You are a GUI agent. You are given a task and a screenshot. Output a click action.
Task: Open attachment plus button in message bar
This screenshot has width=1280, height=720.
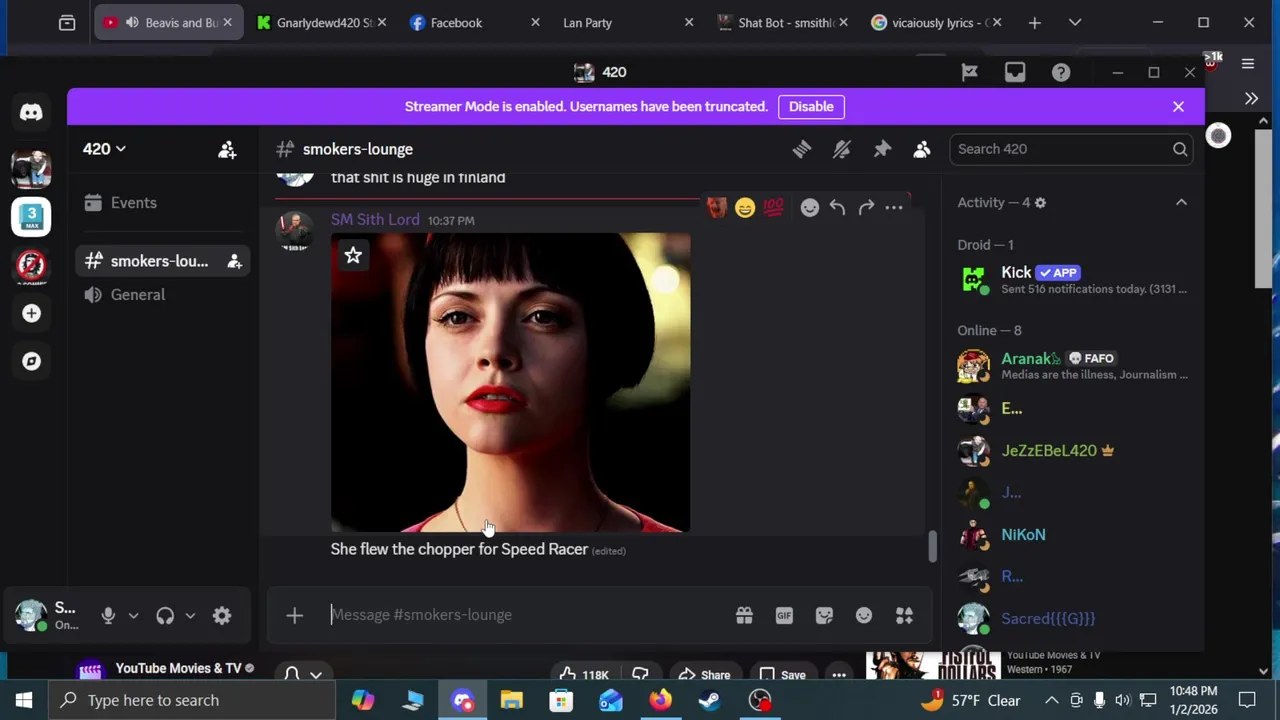click(294, 615)
